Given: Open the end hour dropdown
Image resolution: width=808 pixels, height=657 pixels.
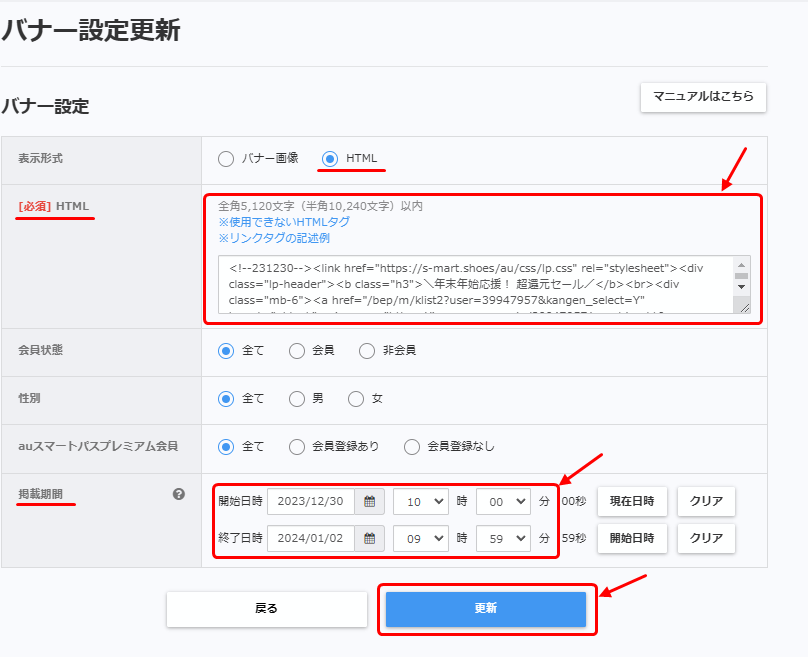Looking at the screenshot, I should pos(420,538).
